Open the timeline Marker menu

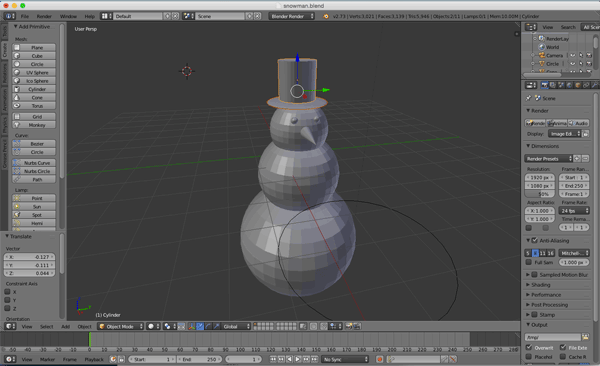pos(47,359)
